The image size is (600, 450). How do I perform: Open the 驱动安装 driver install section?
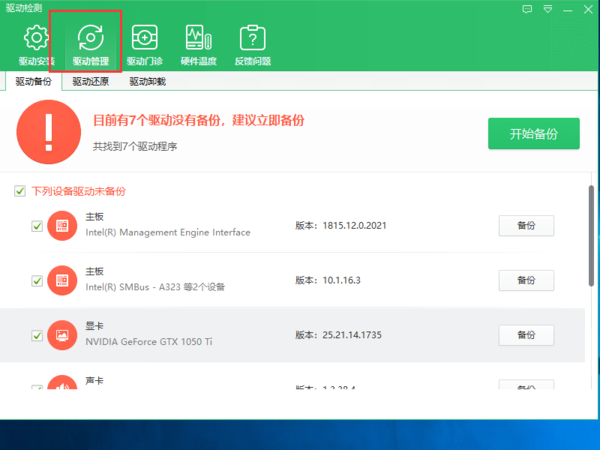coord(36,44)
